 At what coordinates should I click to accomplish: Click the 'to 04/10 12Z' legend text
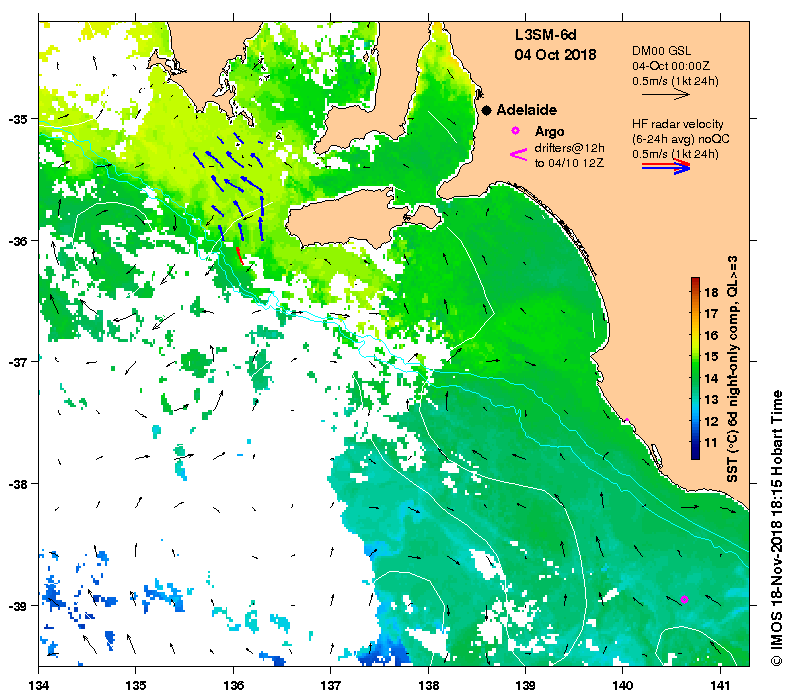(569, 163)
